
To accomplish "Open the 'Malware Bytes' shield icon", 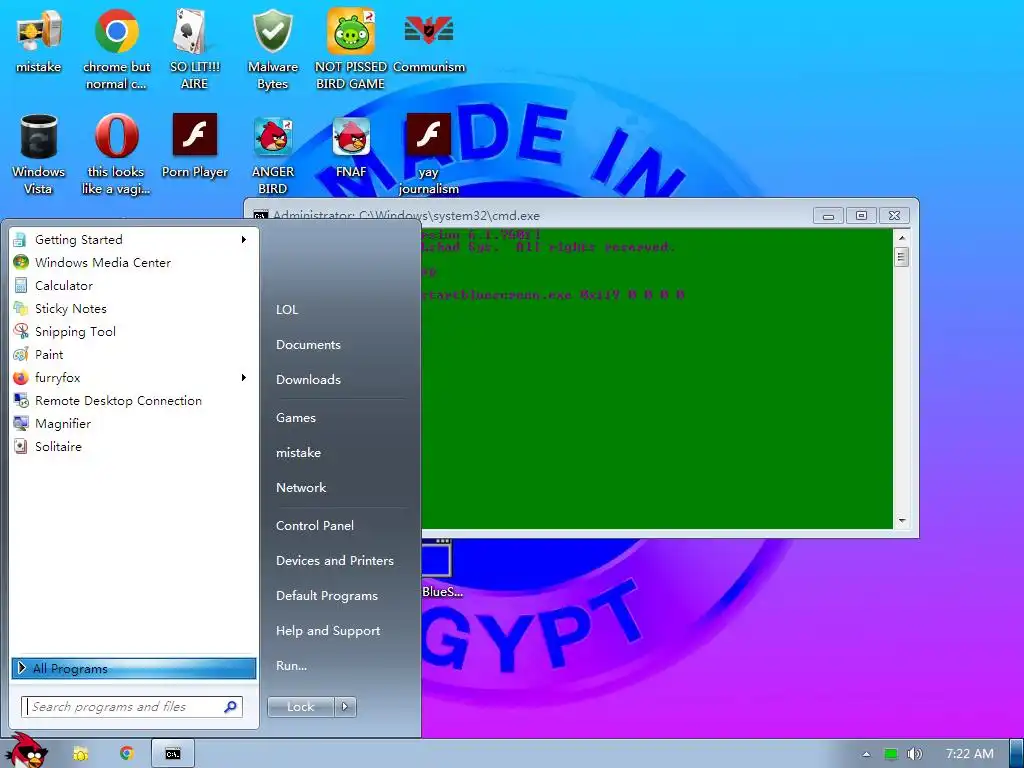I will coord(272,49).
